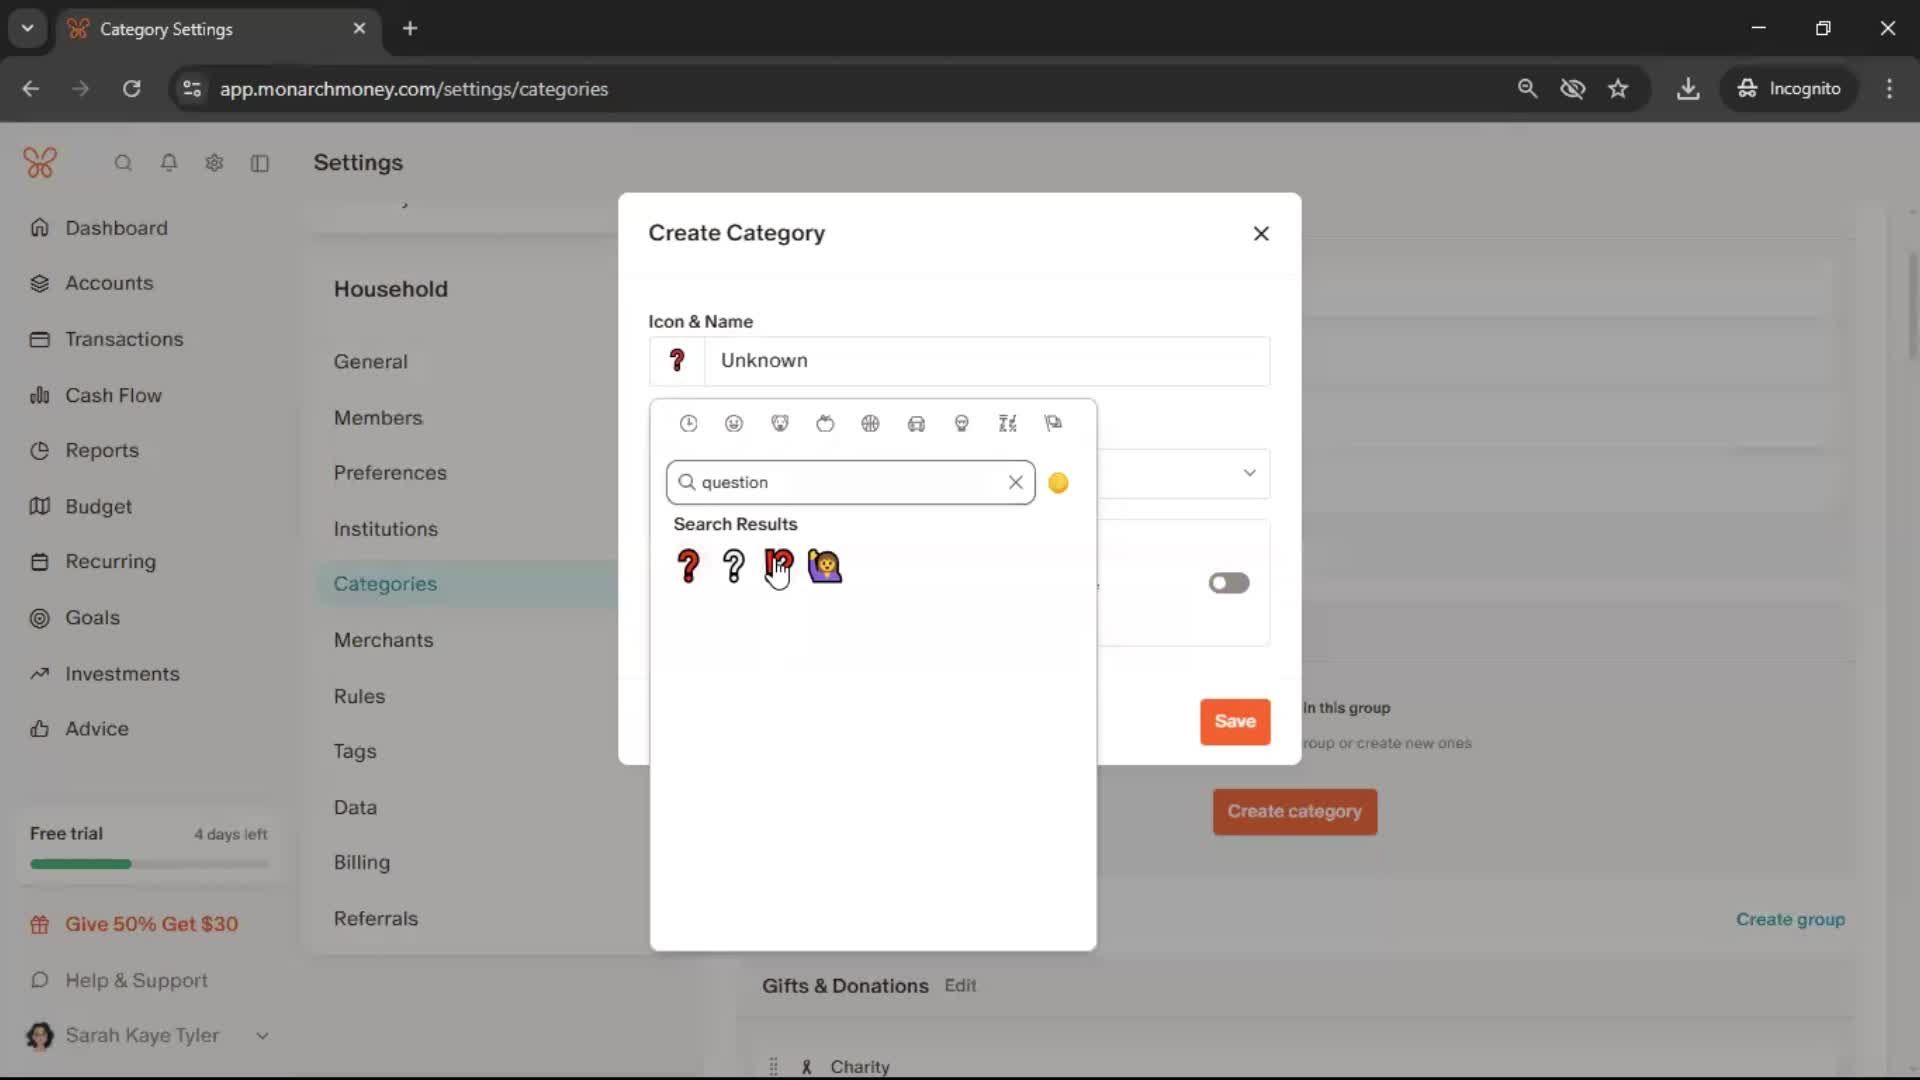1920x1080 pixels.
Task: Open the Food & Drink emoji category
Action: tap(825, 424)
